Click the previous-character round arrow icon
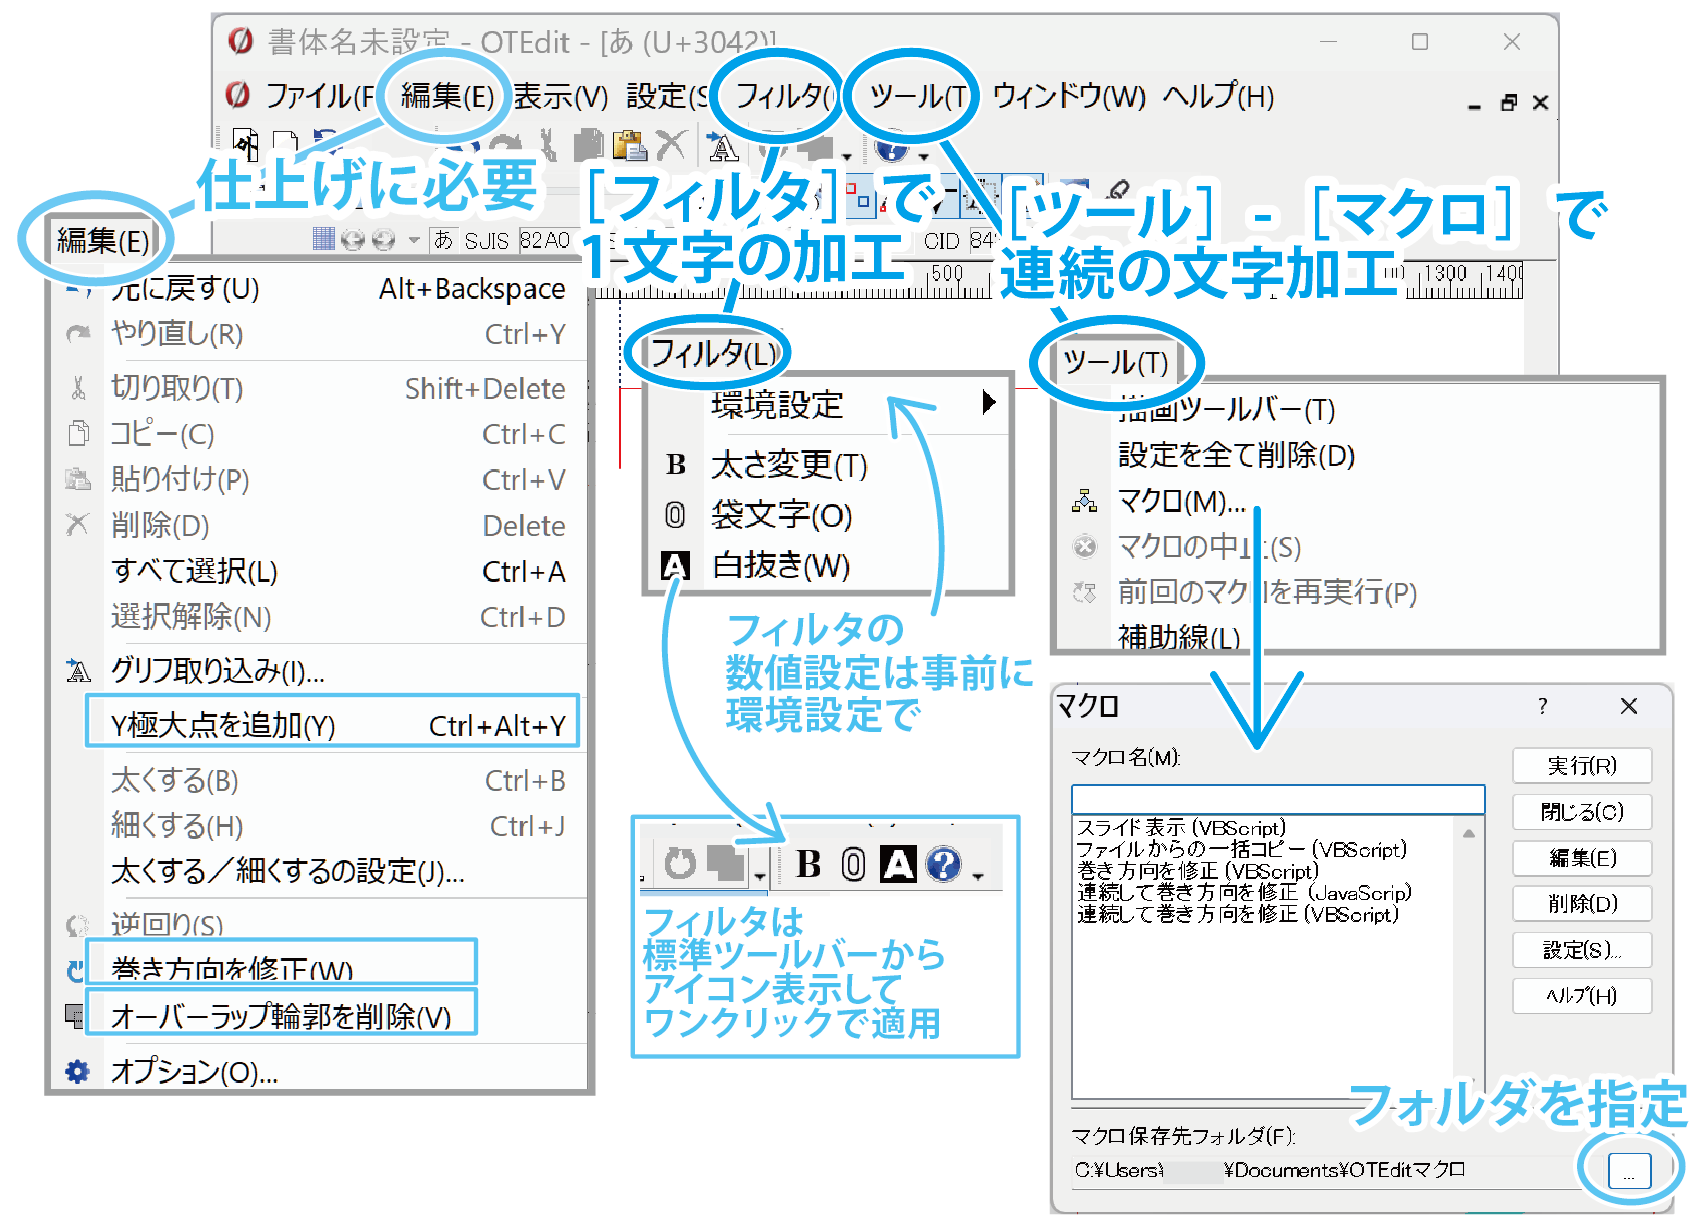Screen dimensions: 1700x1229 (352, 240)
